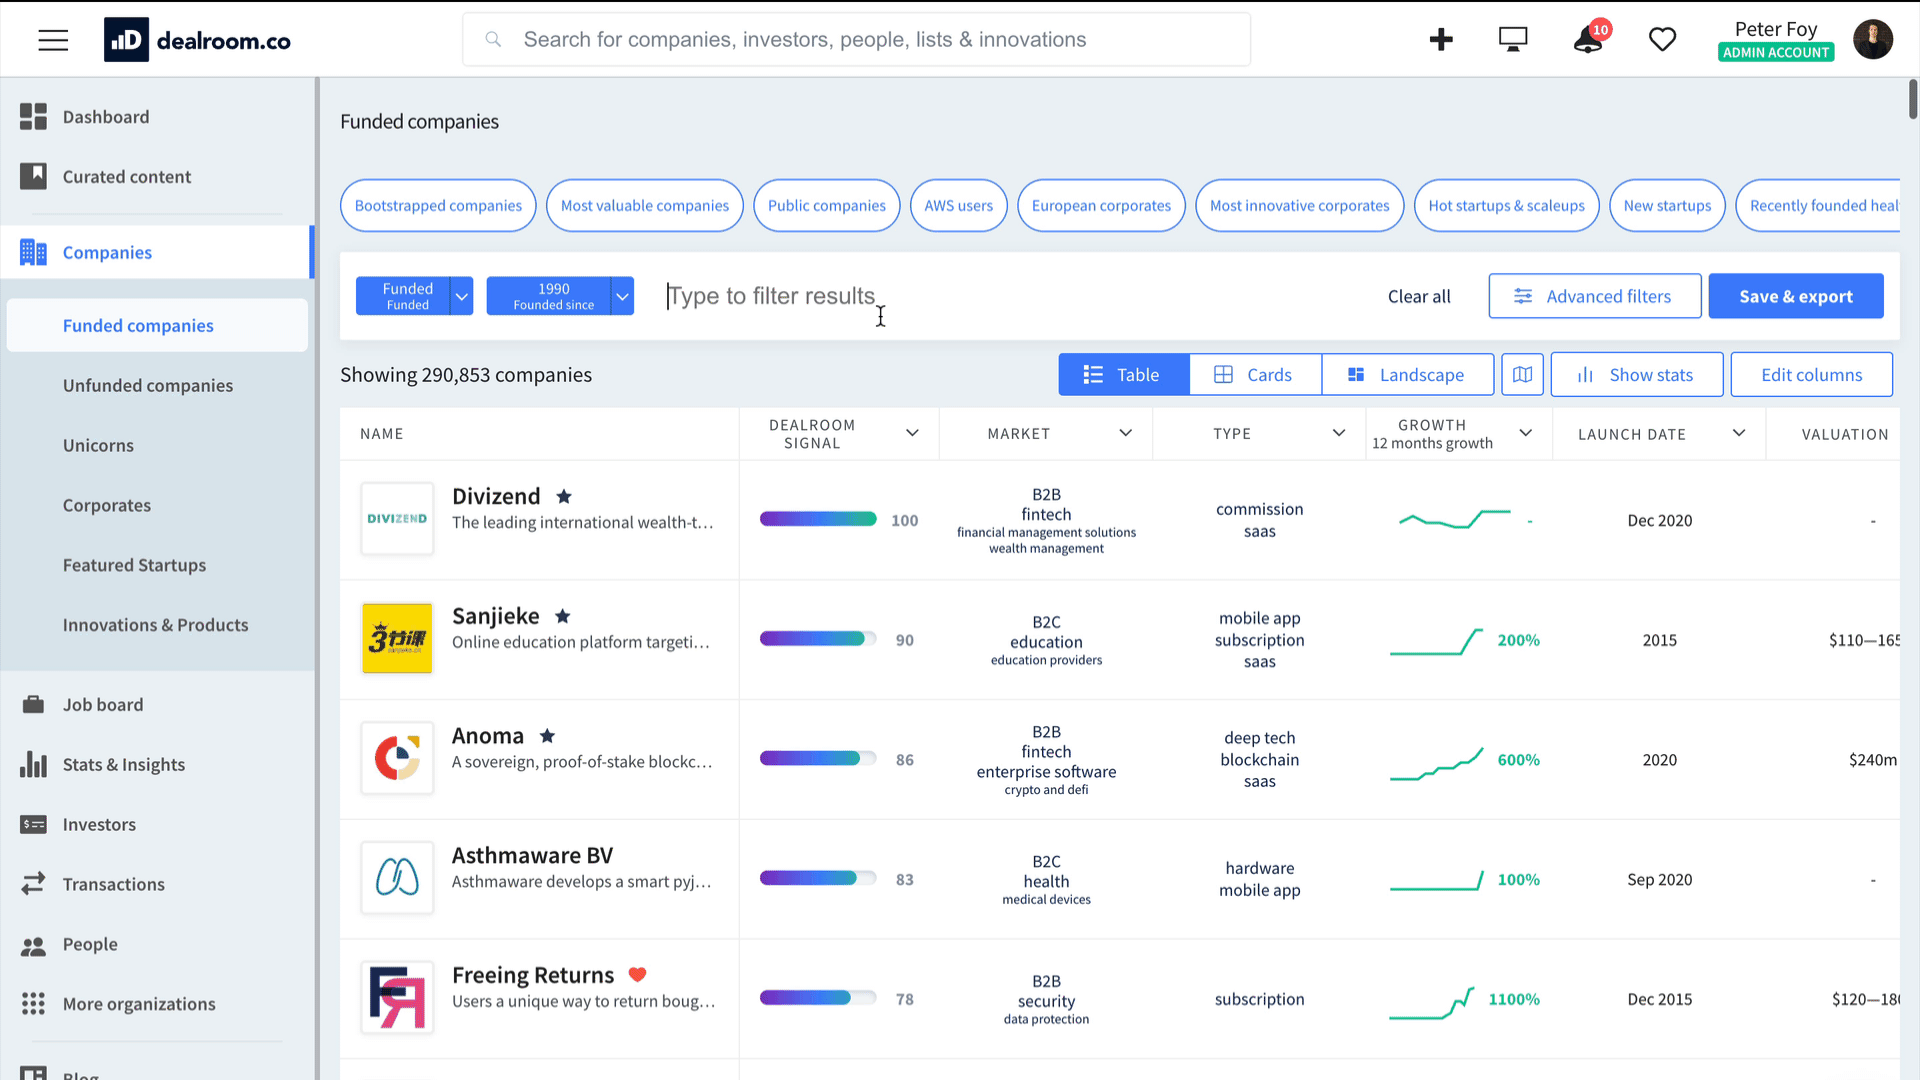The height and width of the screenshot is (1080, 1920).
Task: Click Companies building icon
Action: [x=33, y=253]
